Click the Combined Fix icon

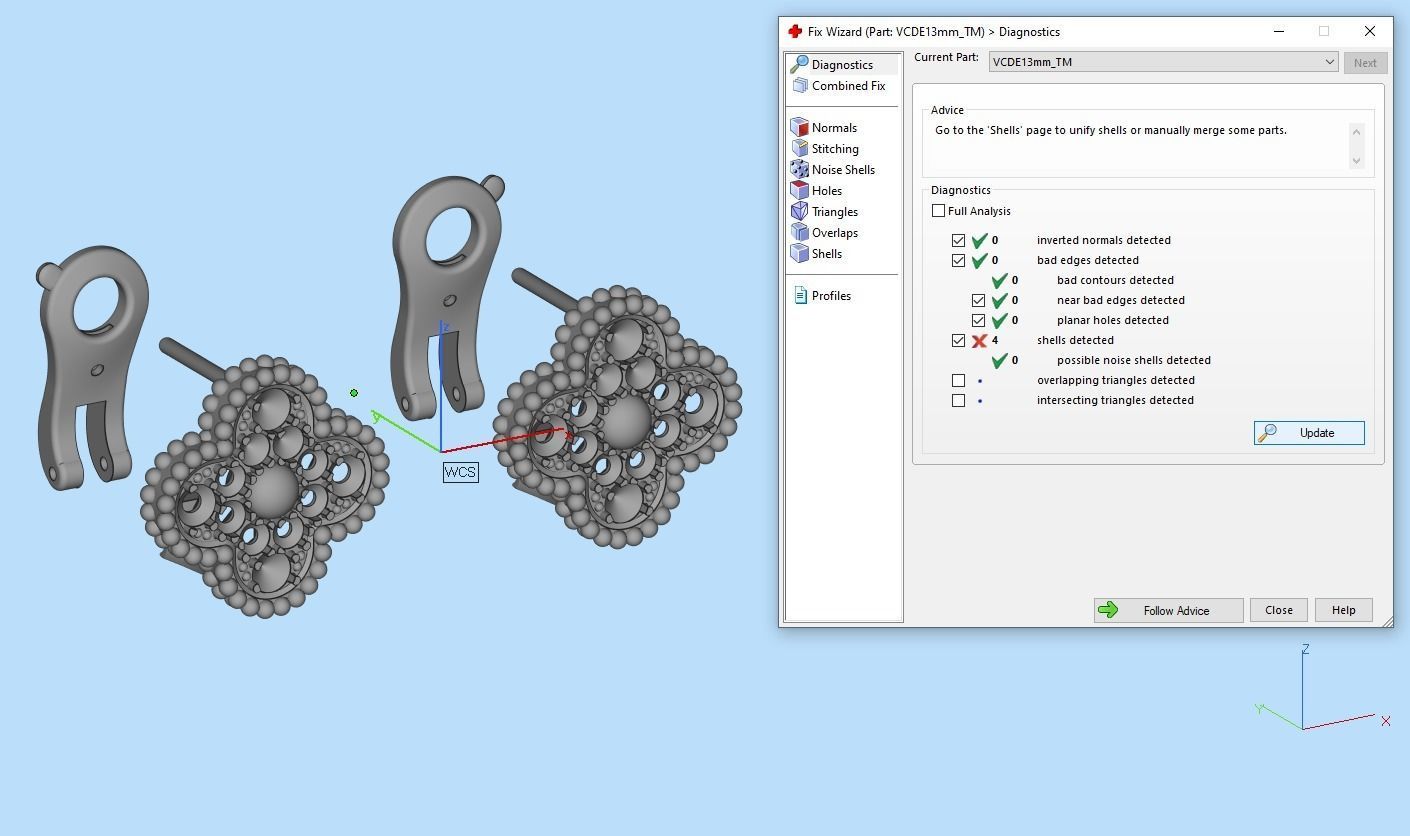[x=799, y=85]
